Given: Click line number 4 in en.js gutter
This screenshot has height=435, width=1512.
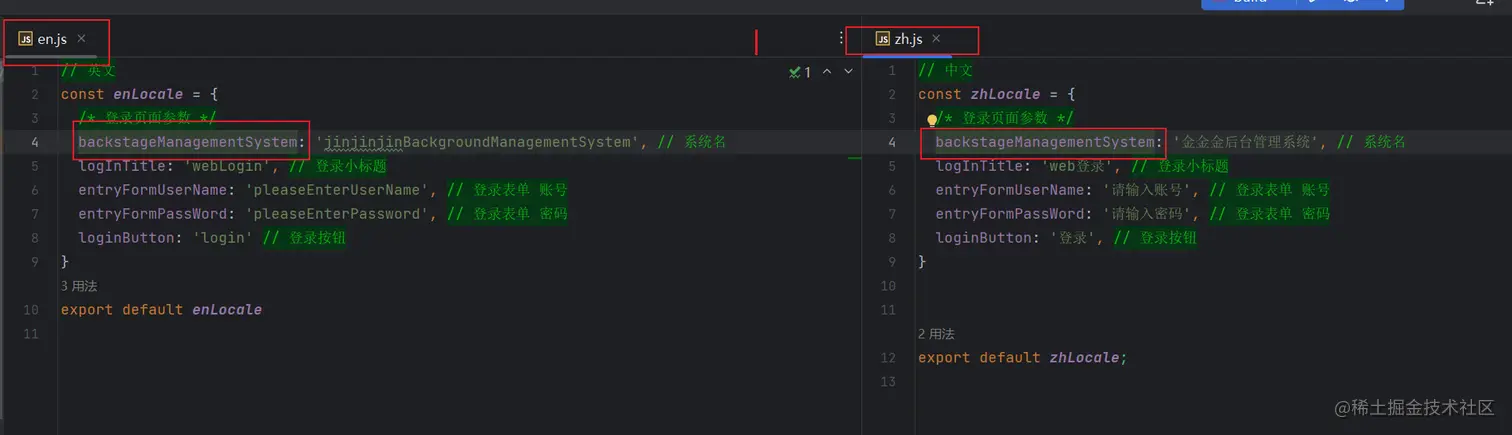Looking at the screenshot, I should [35, 142].
